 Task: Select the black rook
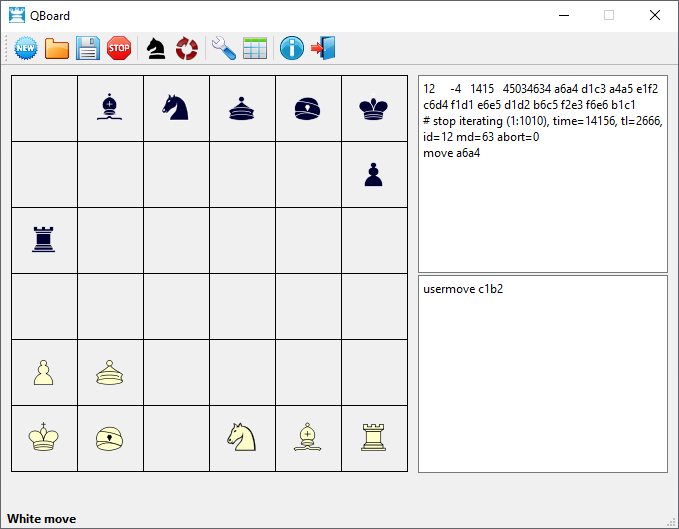coord(44,239)
